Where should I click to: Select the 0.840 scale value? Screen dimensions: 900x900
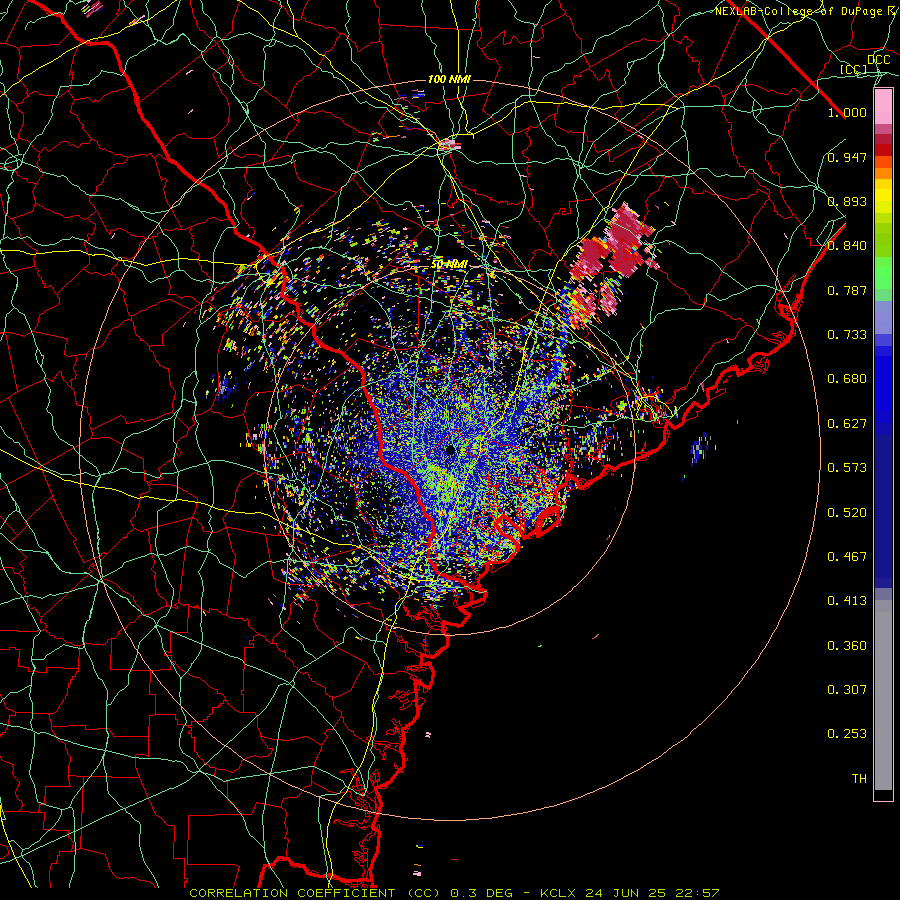tap(847, 246)
